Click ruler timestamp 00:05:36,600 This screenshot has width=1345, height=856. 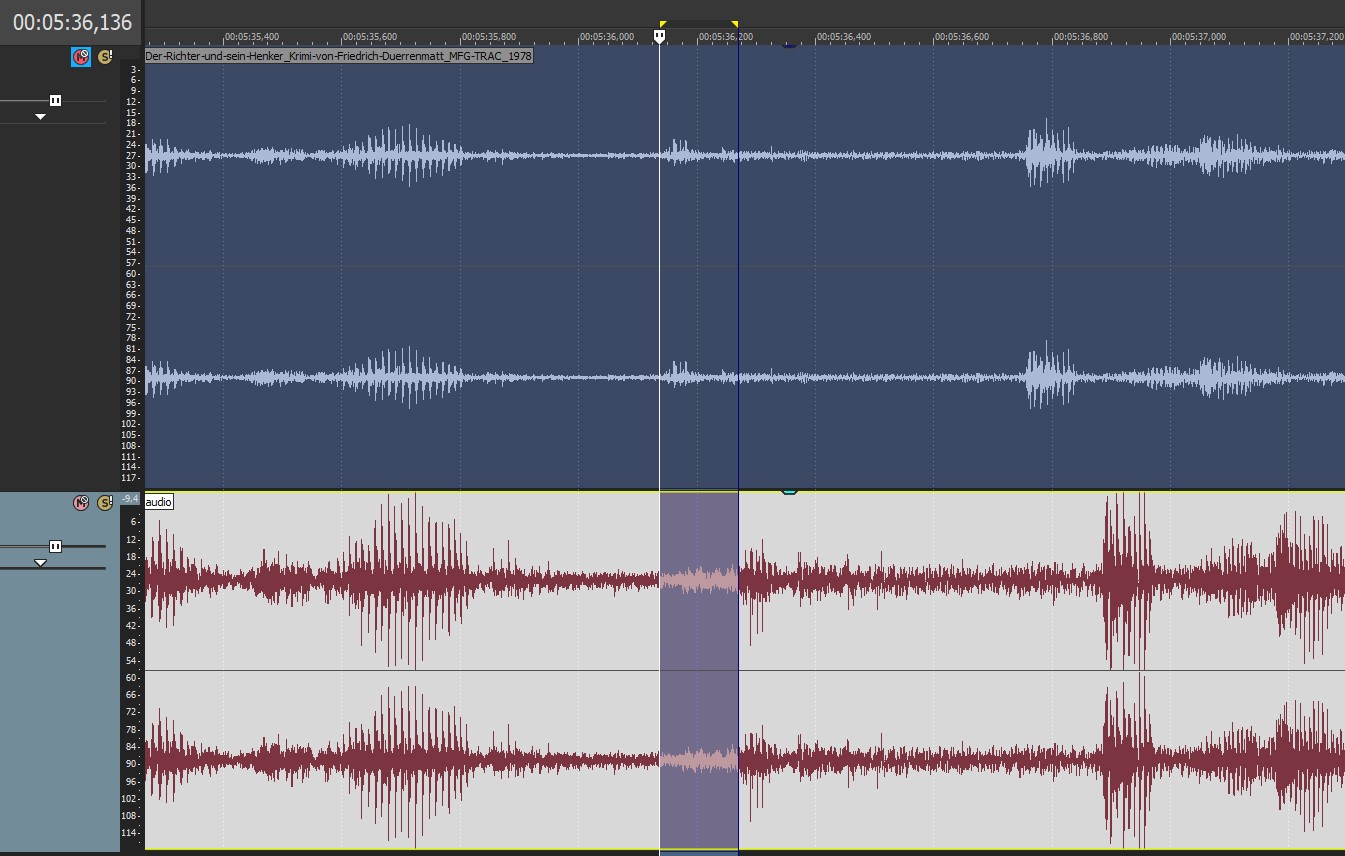tap(963, 37)
